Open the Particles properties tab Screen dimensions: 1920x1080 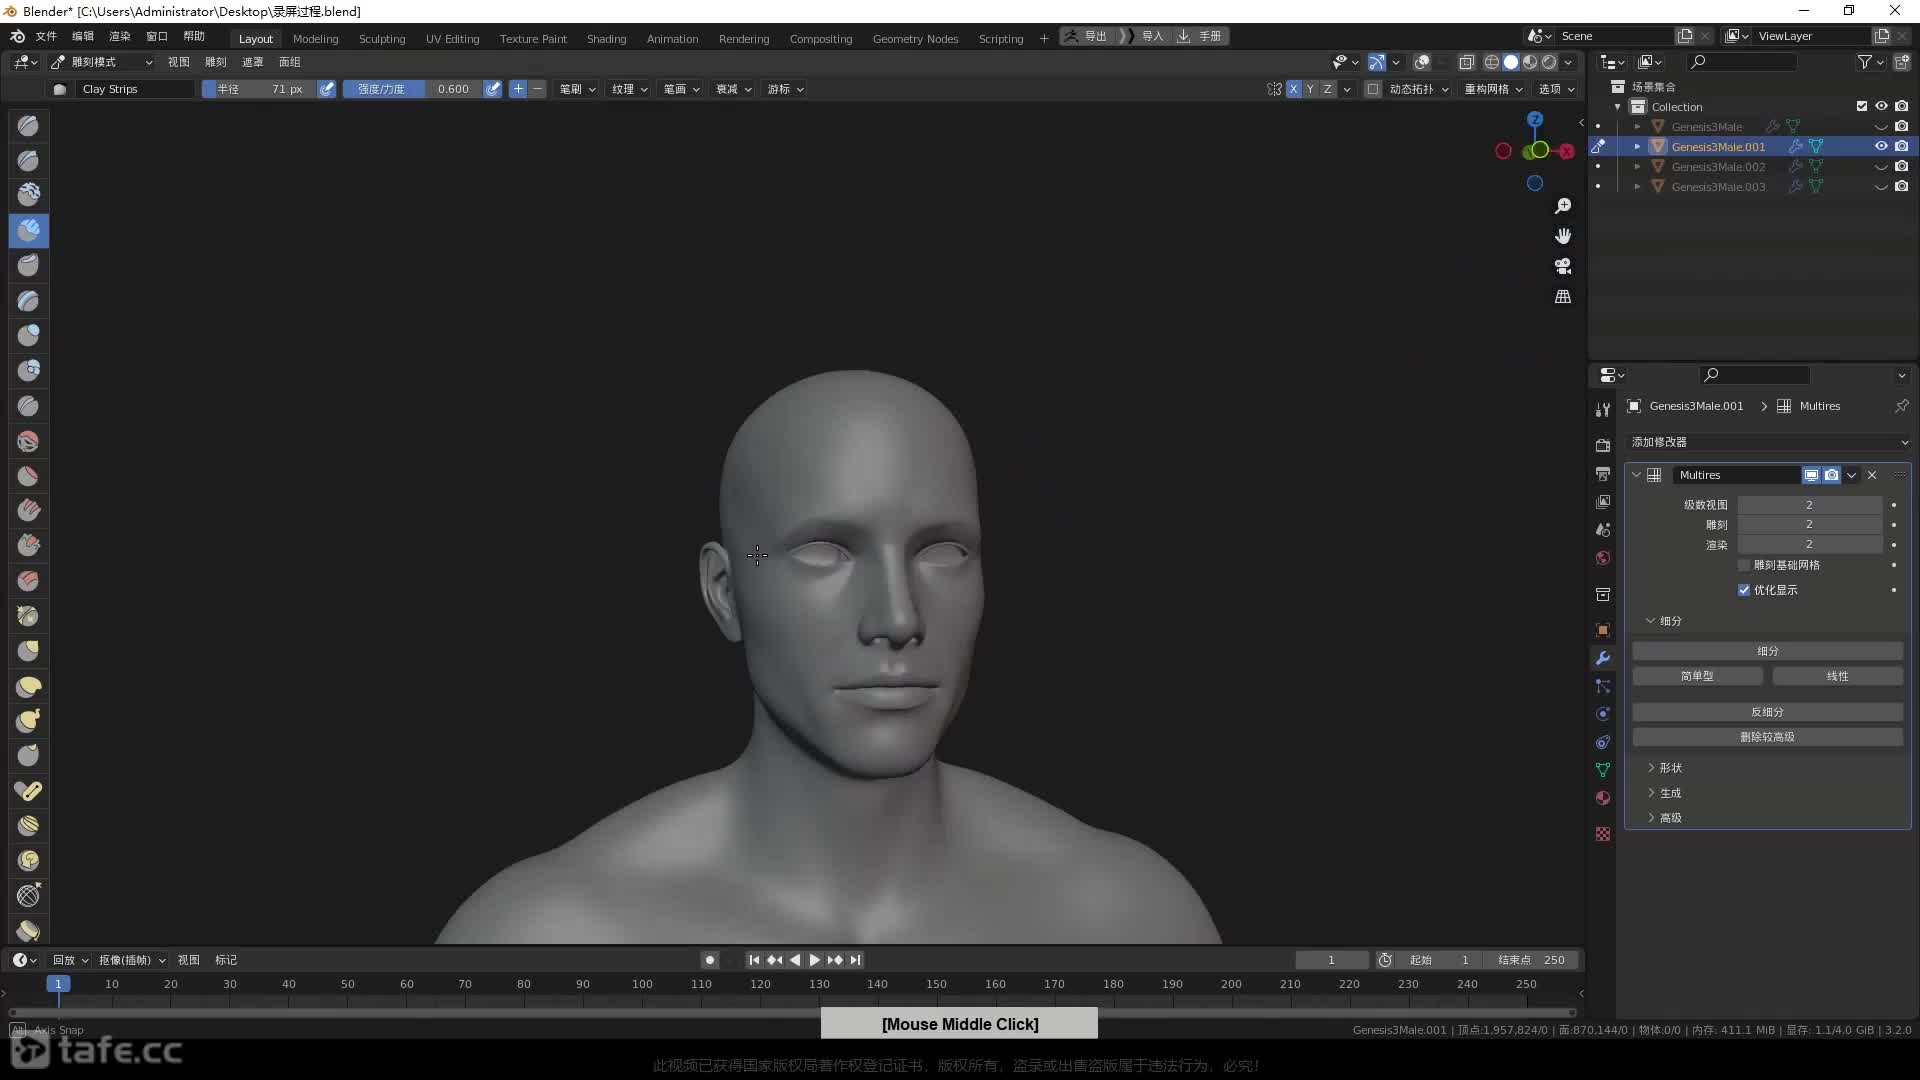pos(1603,686)
